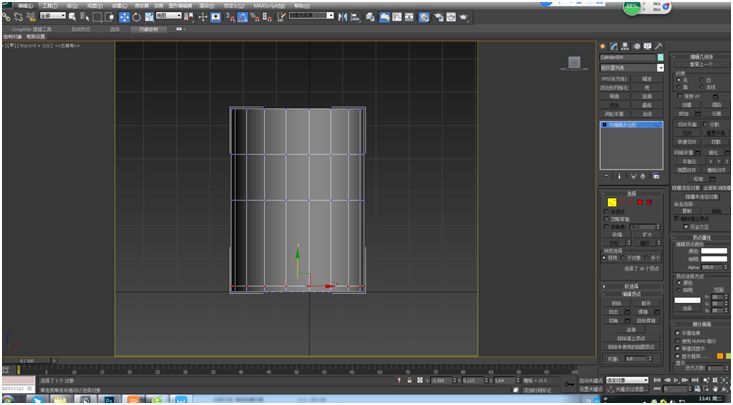Choose the Select Object arrow tool
The height and width of the screenshot is (405, 733).
72,17
